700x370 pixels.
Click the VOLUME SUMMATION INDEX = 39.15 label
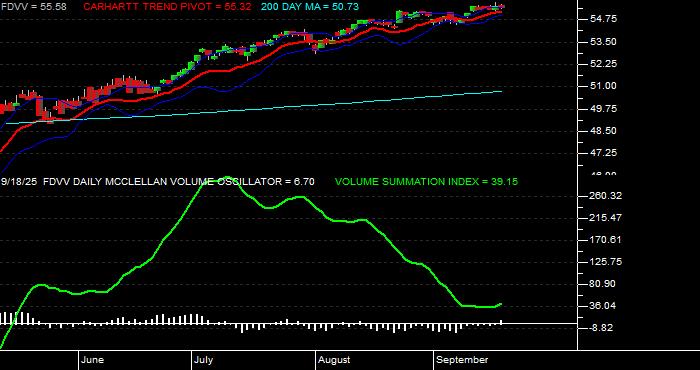[x=426, y=182]
